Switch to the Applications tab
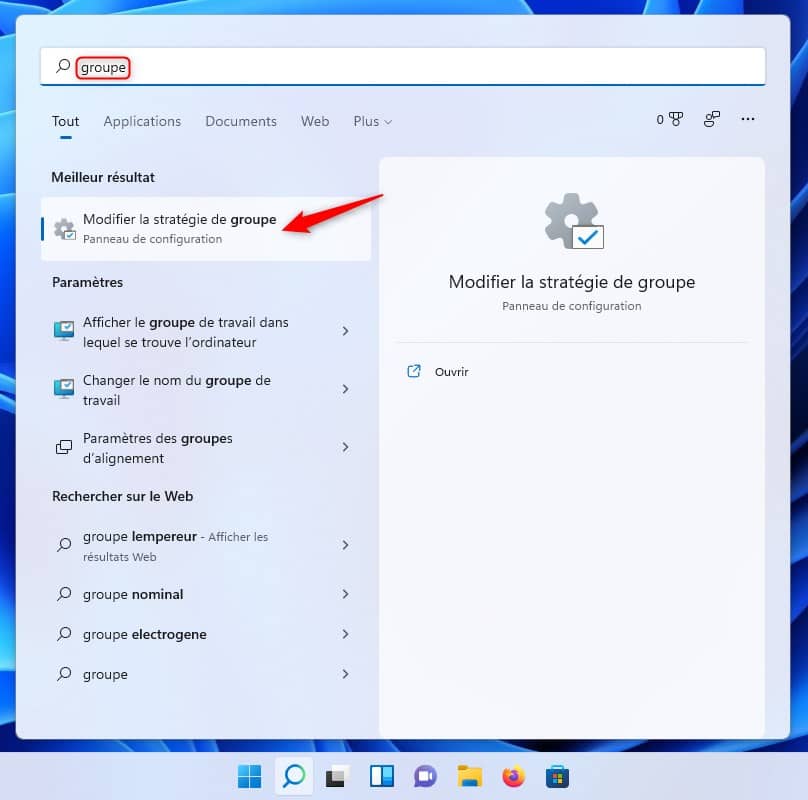This screenshot has height=800, width=808. tap(142, 122)
